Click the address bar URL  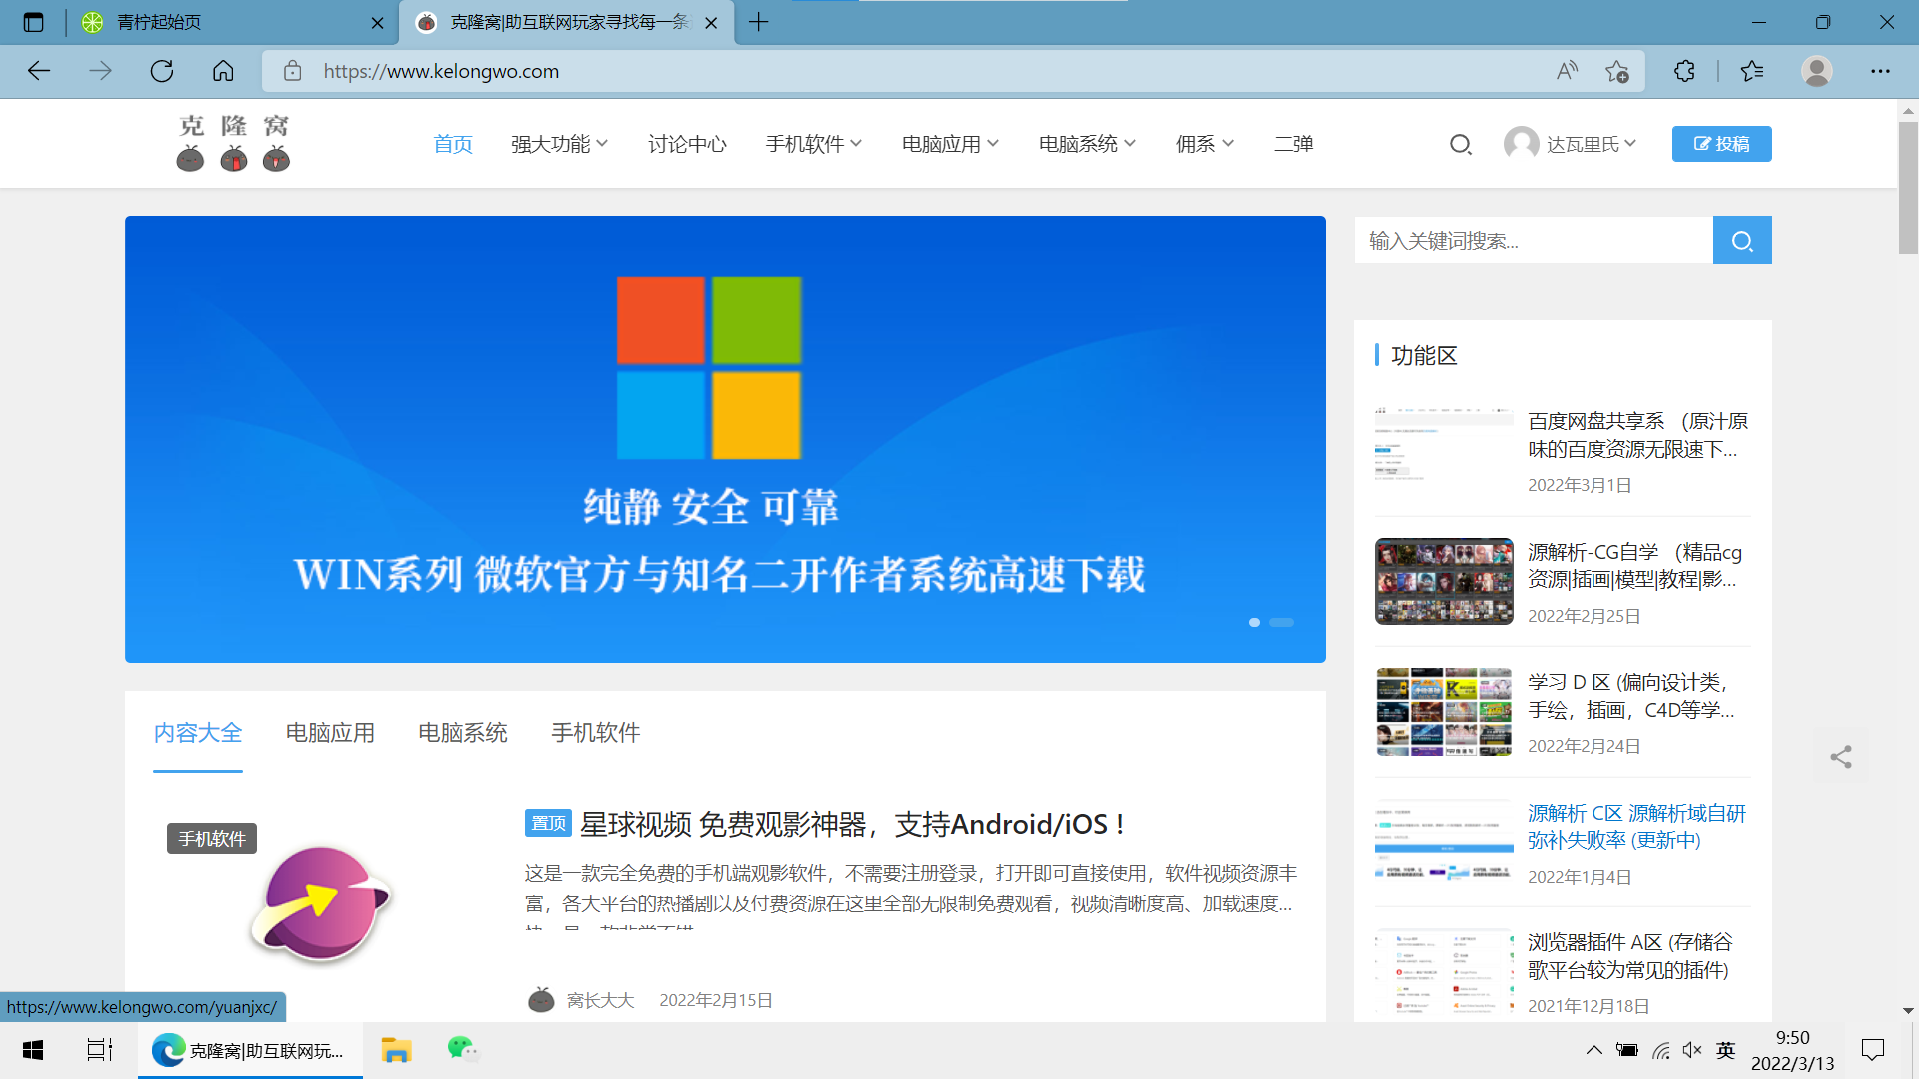coord(441,71)
